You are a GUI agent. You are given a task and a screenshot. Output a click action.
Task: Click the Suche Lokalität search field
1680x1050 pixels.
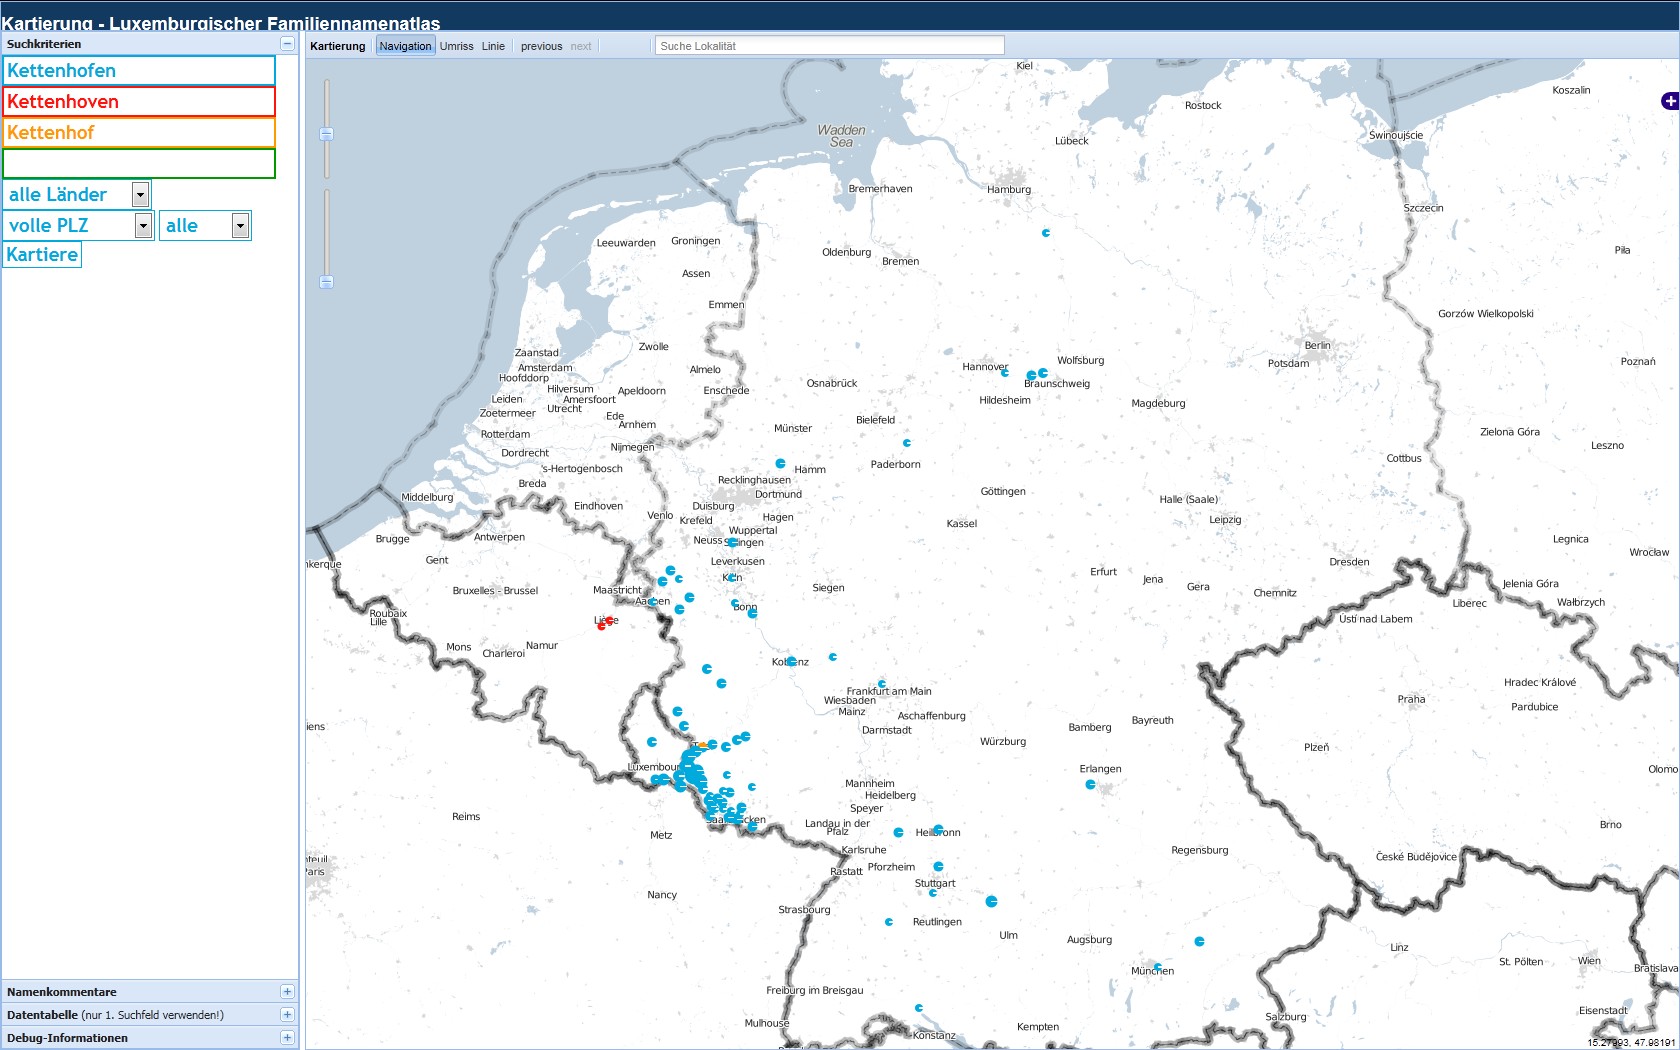tap(829, 46)
